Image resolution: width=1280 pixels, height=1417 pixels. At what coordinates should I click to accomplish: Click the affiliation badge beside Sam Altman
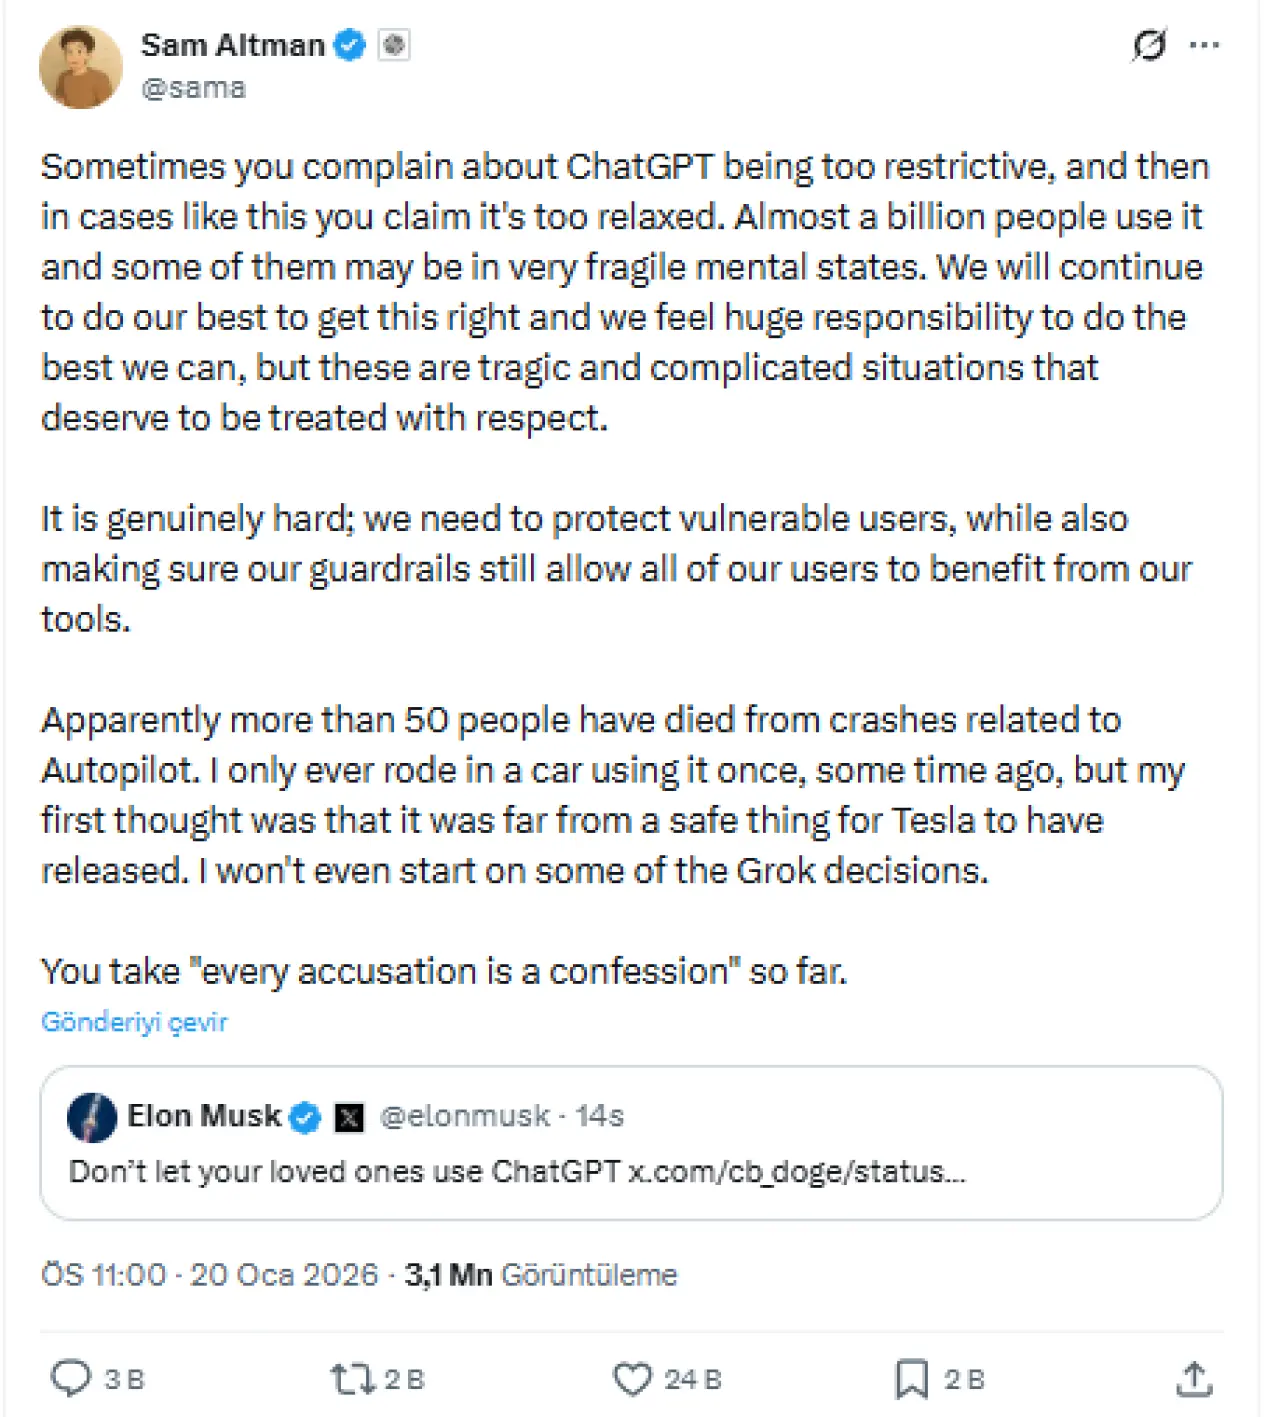point(394,45)
